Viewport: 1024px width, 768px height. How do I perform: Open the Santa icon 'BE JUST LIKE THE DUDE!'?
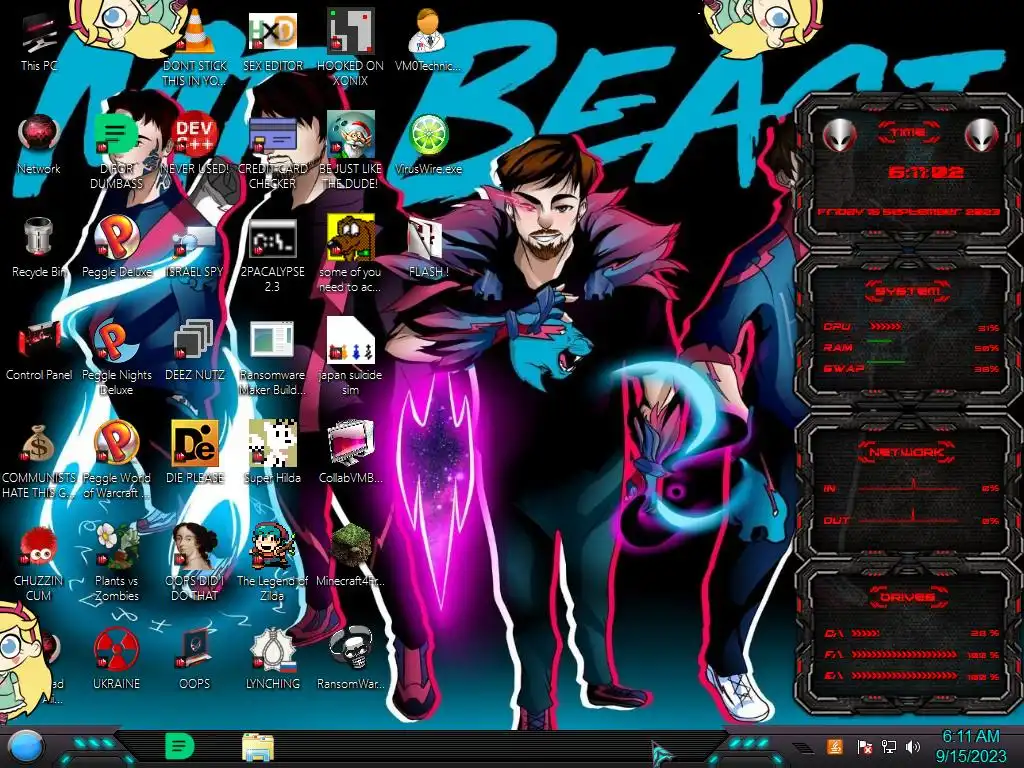(350, 152)
